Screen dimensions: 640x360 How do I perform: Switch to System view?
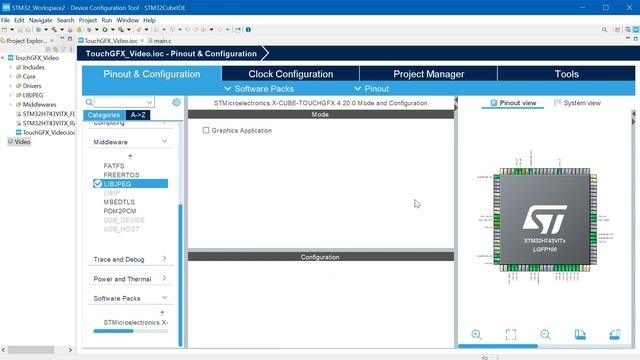577,103
